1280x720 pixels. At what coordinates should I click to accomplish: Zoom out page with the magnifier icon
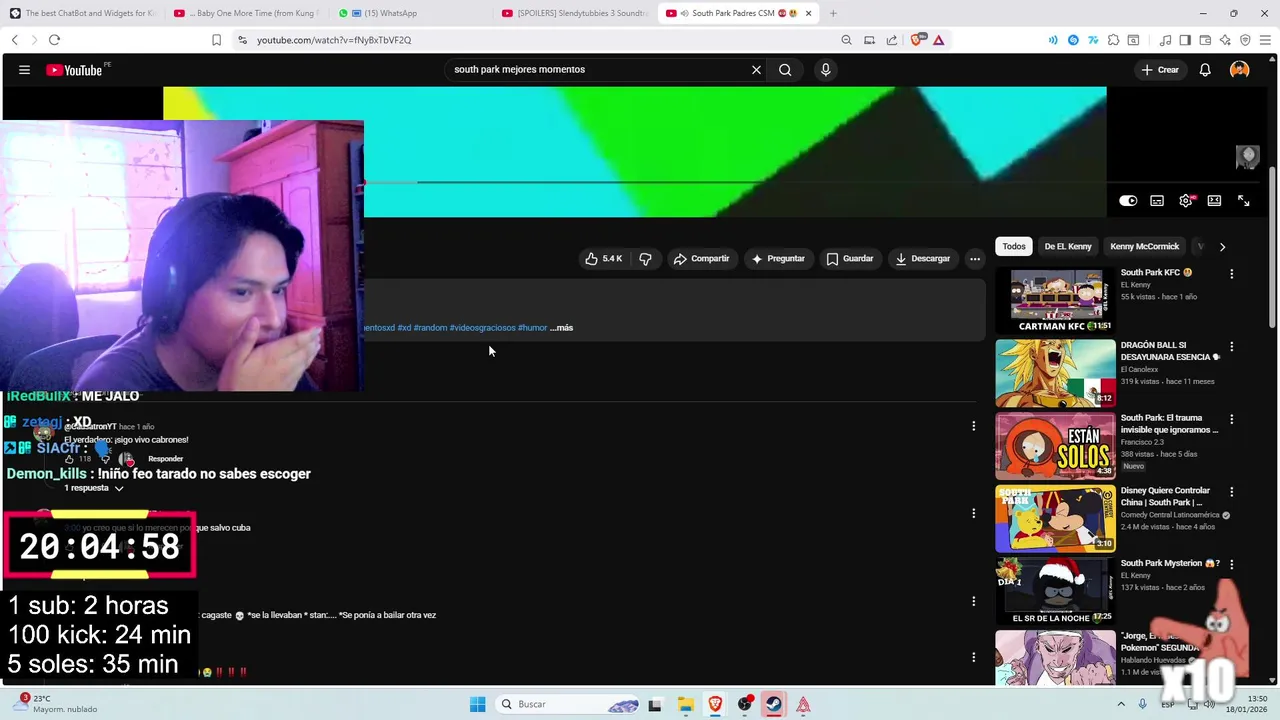click(846, 40)
